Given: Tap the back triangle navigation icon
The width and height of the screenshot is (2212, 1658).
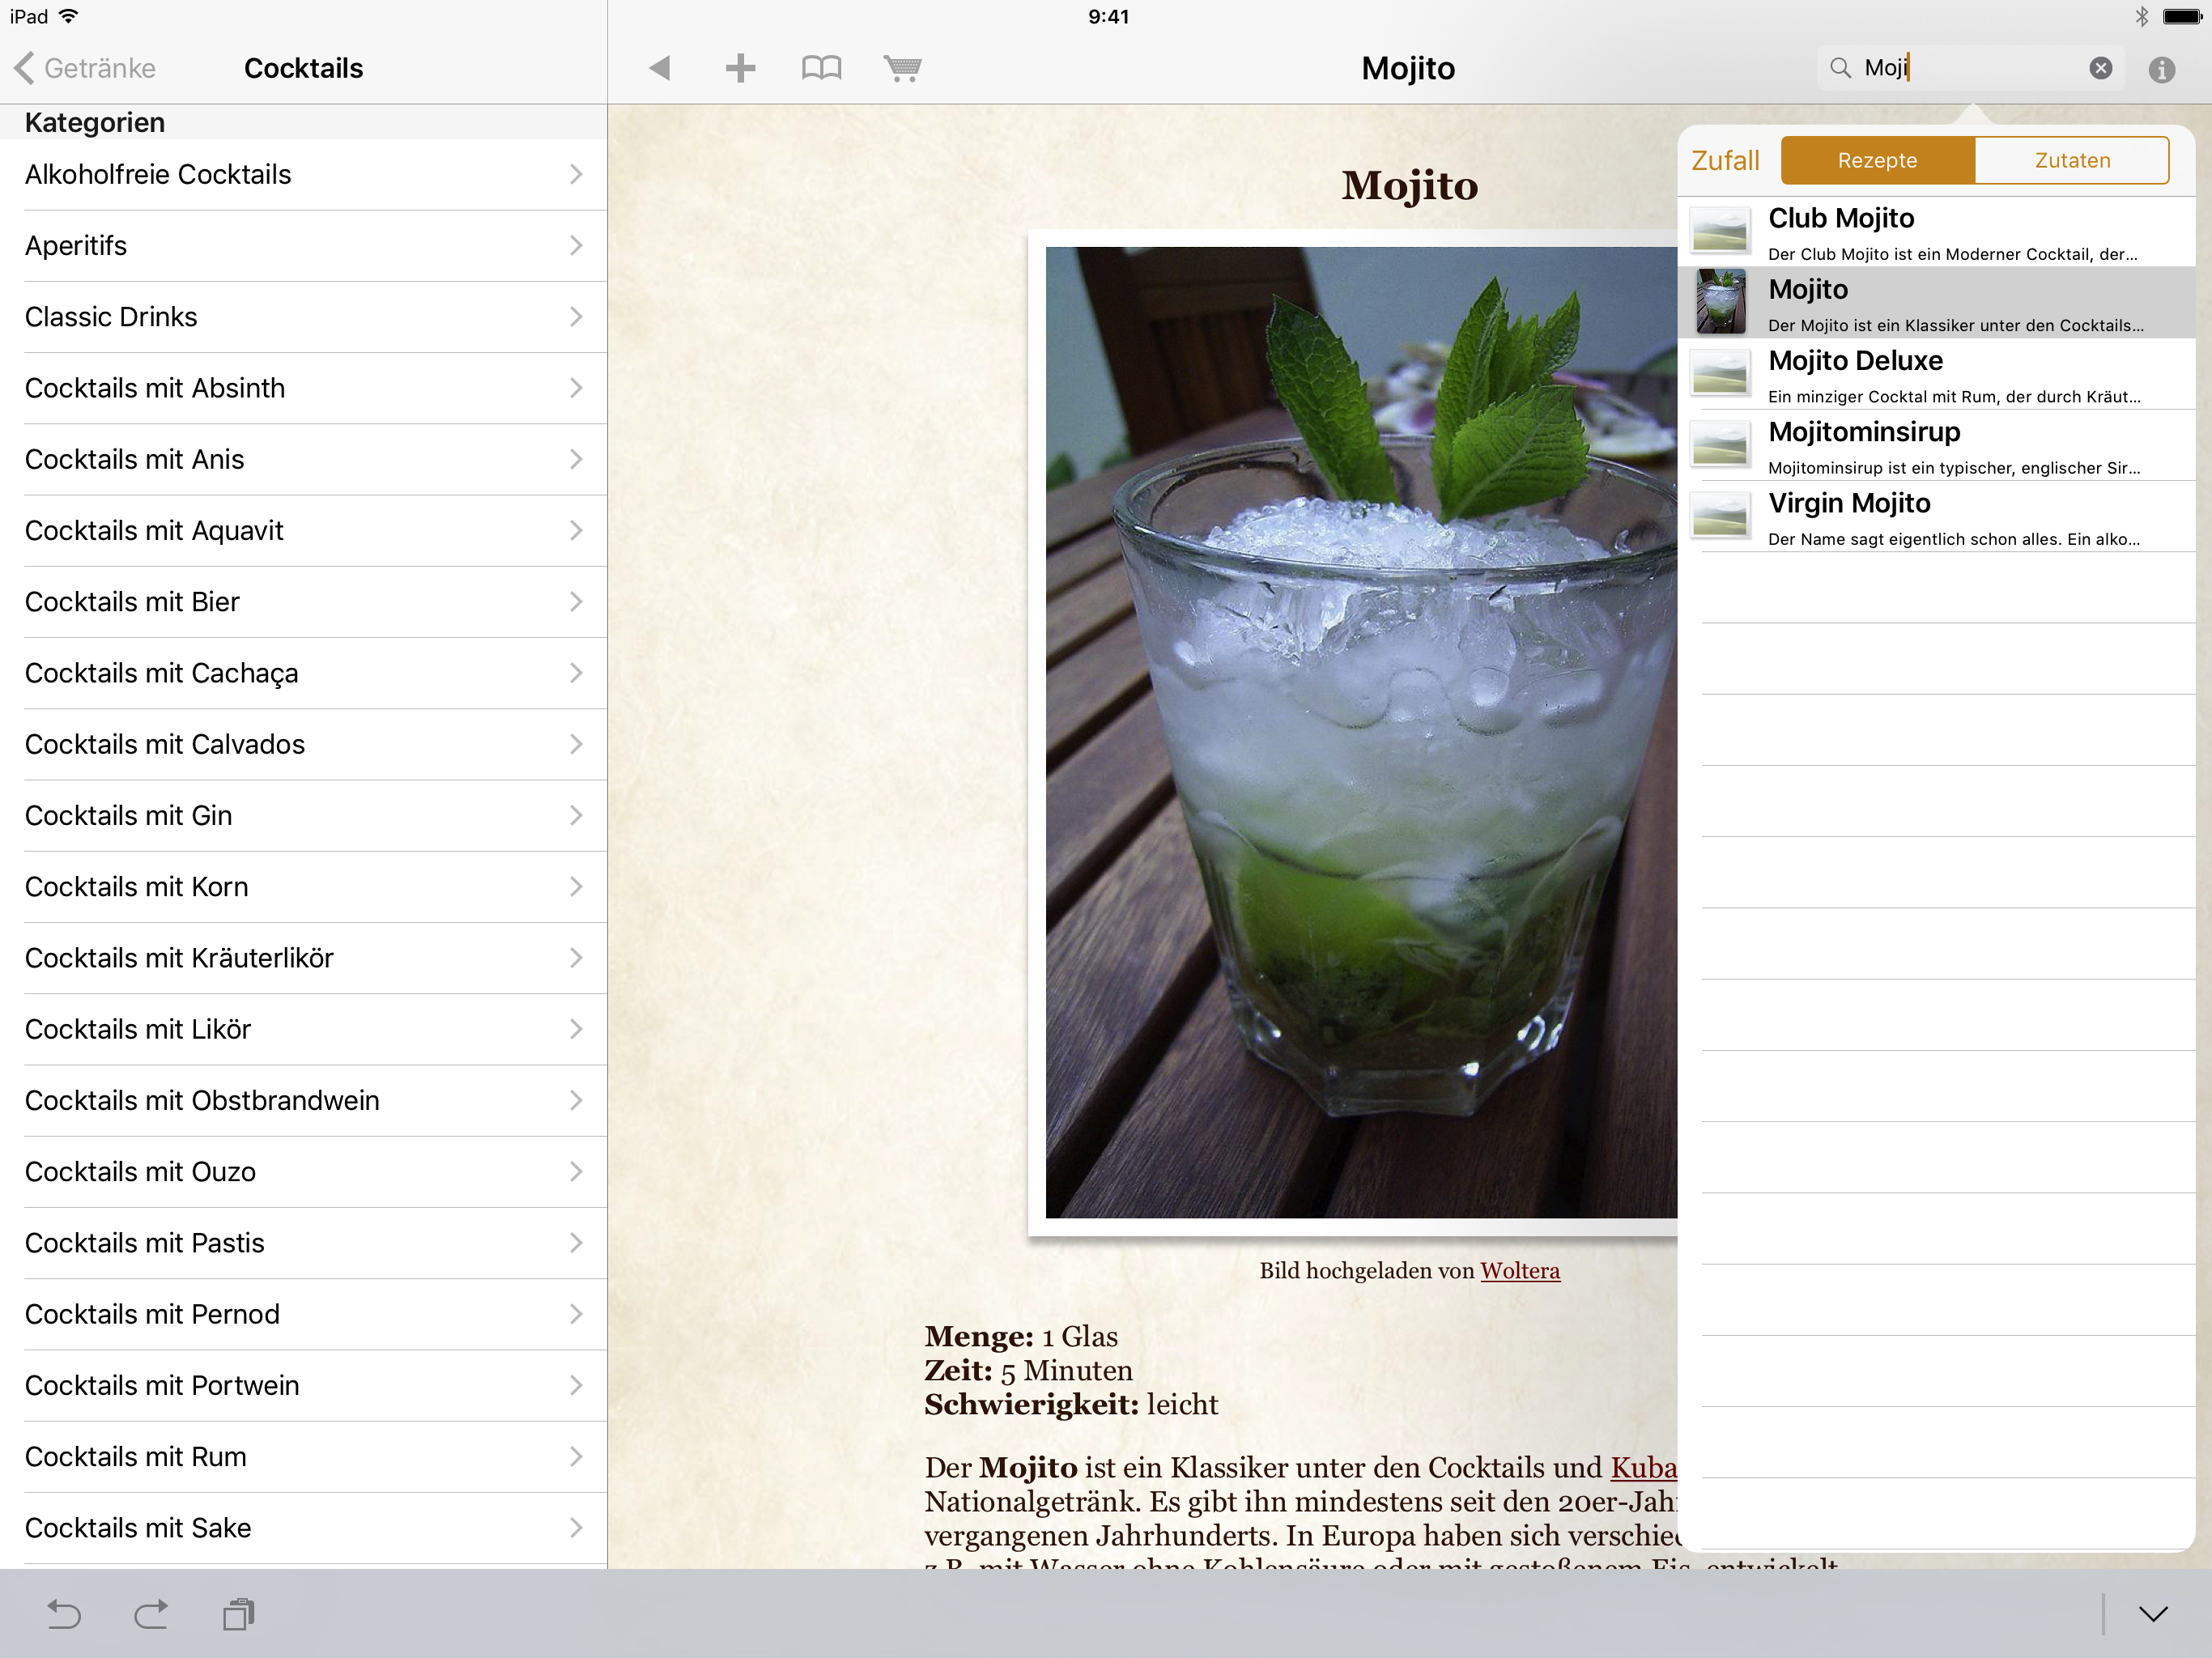Looking at the screenshot, I should 659,68.
